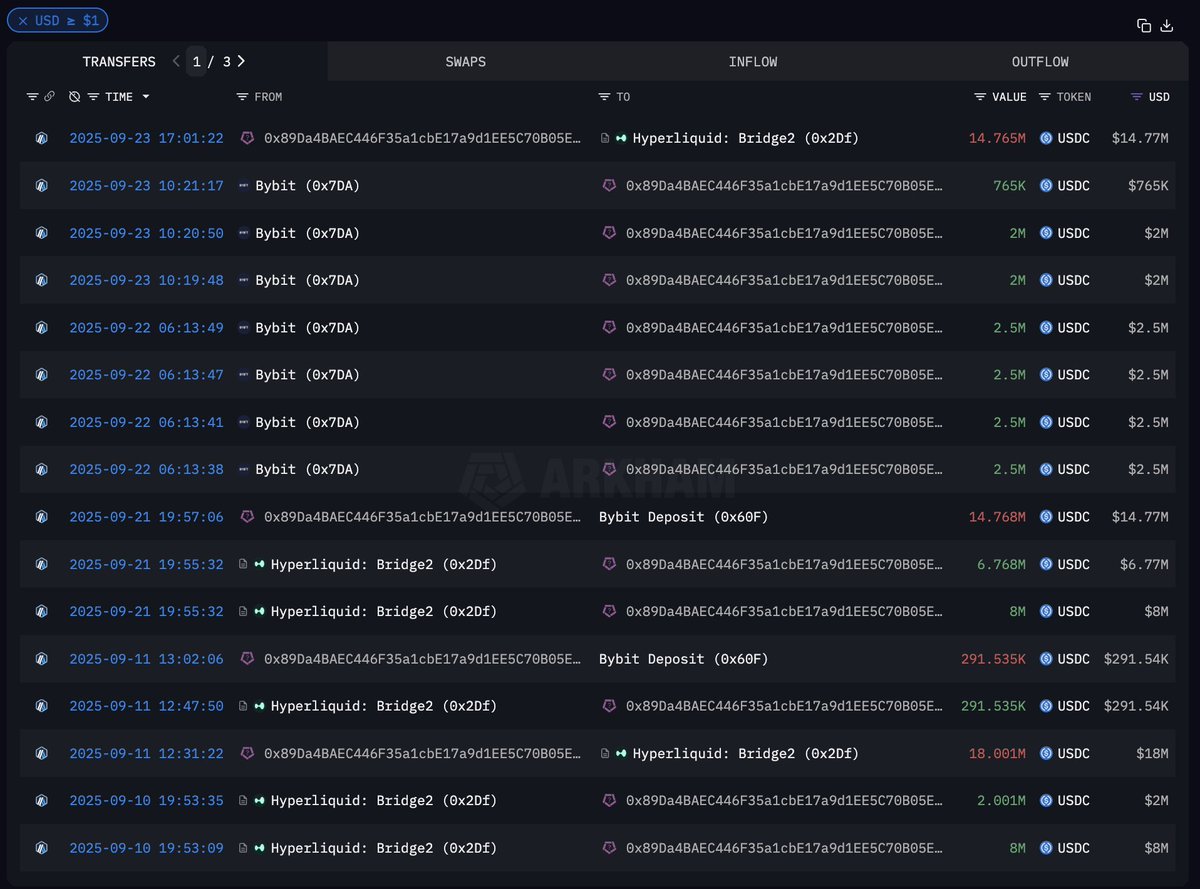Click the sender address avatar in the 12:31:22 row

247,753
